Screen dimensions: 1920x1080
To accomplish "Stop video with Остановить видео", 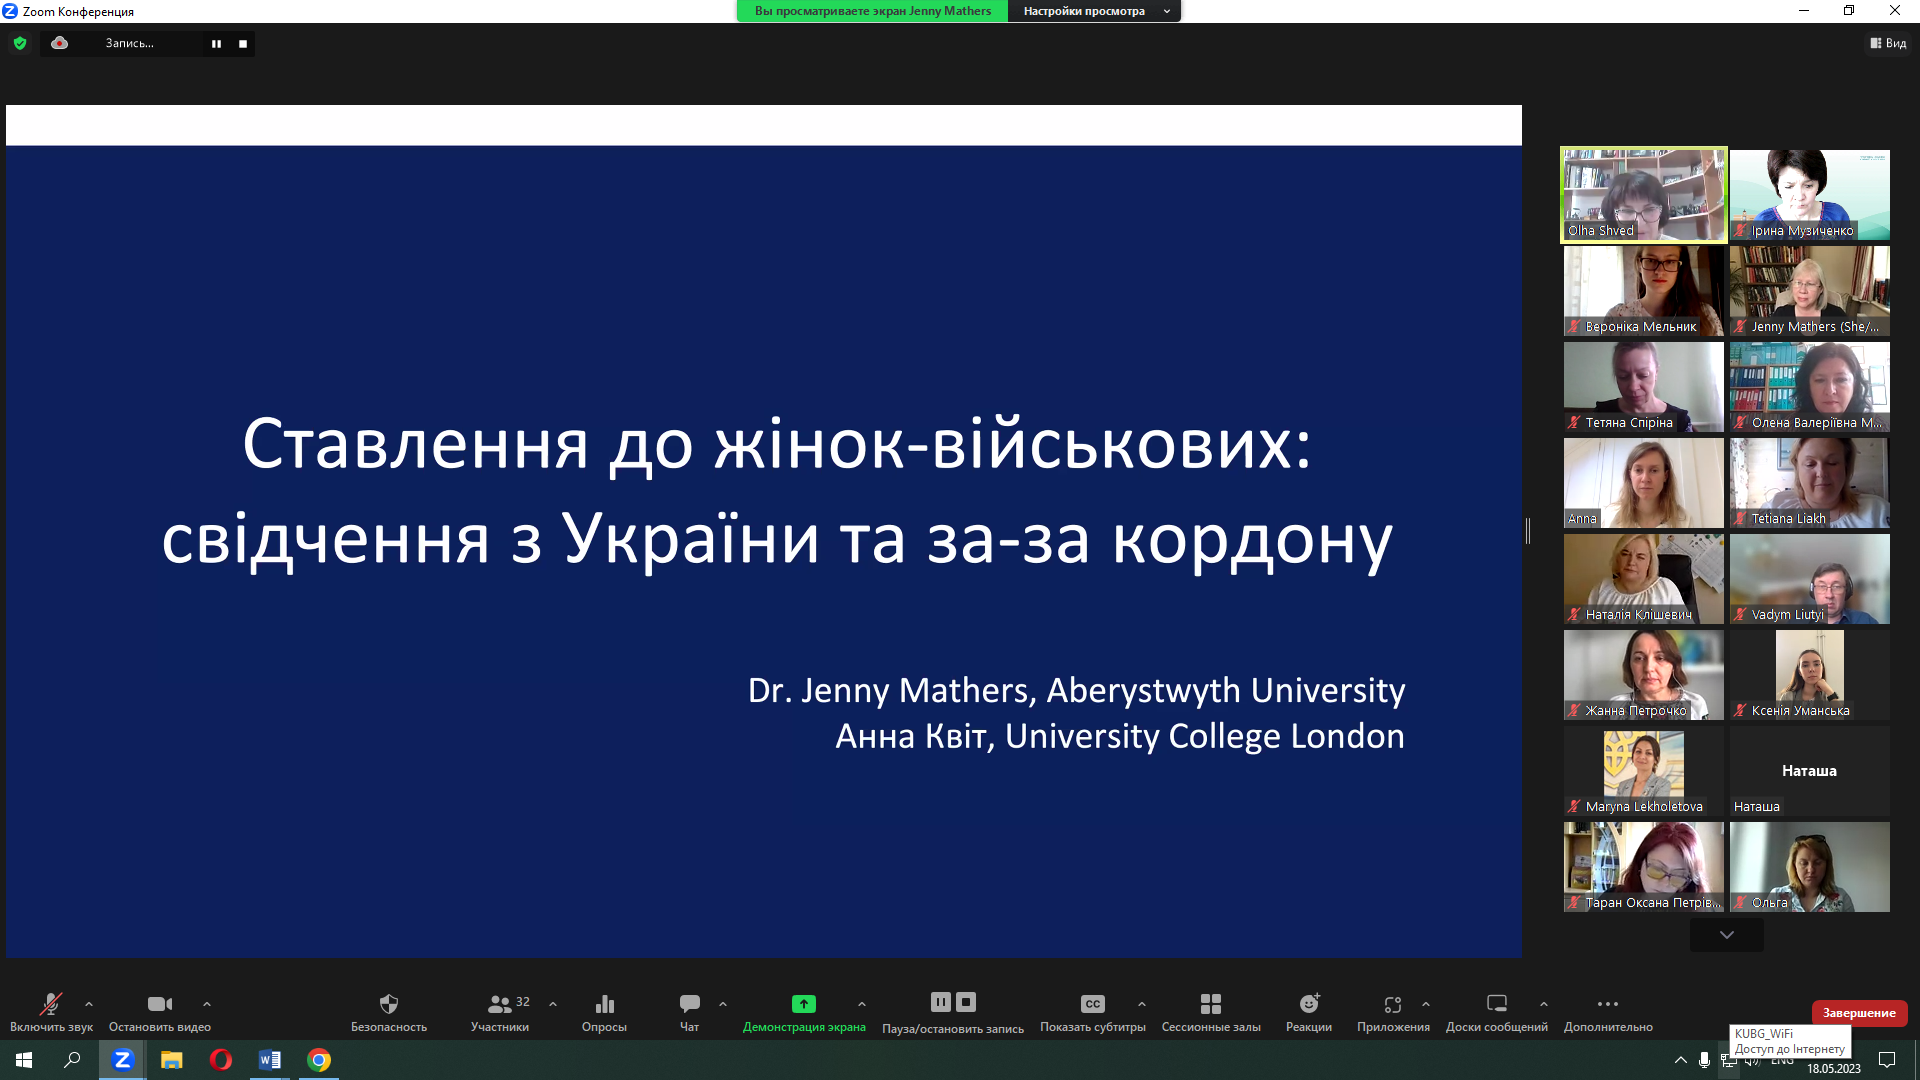I will (159, 1010).
